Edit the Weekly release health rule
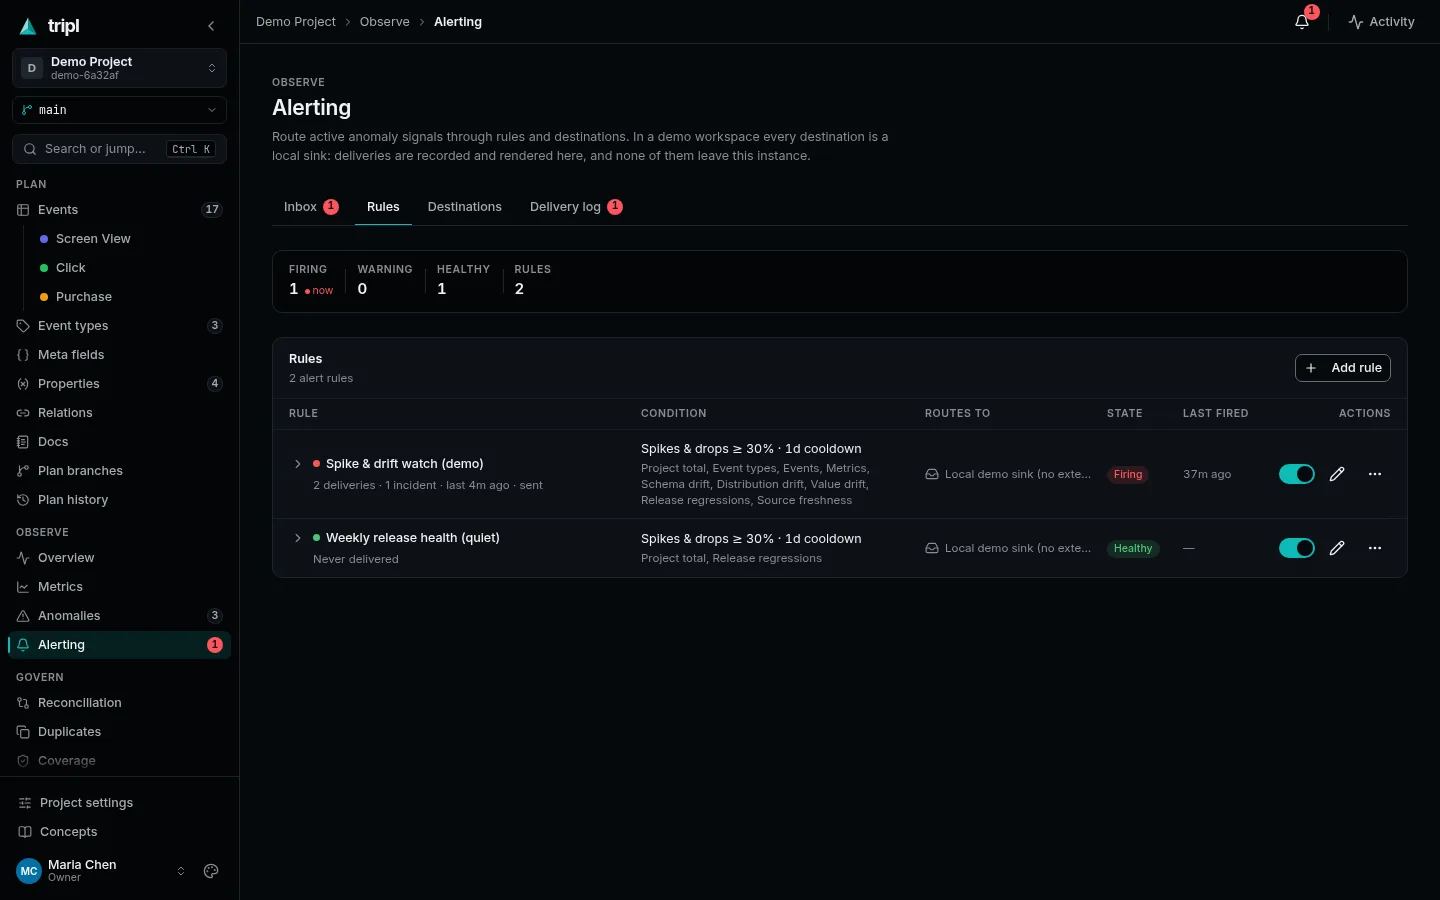This screenshot has width=1440, height=900. pos(1337,548)
